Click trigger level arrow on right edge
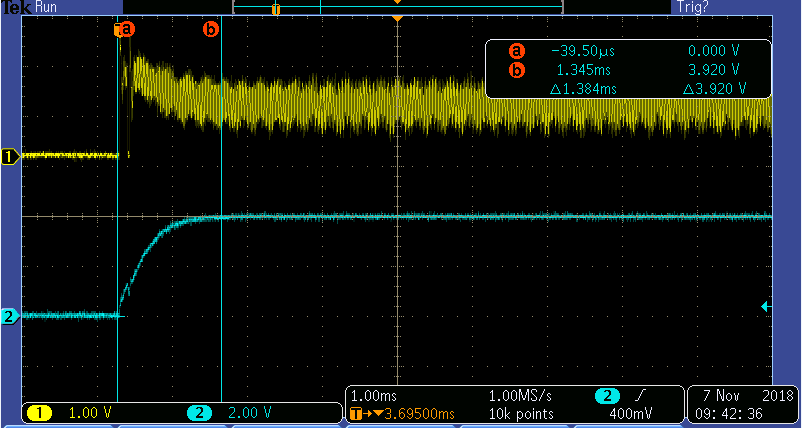This screenshot has height=428, width=802. 766,306
